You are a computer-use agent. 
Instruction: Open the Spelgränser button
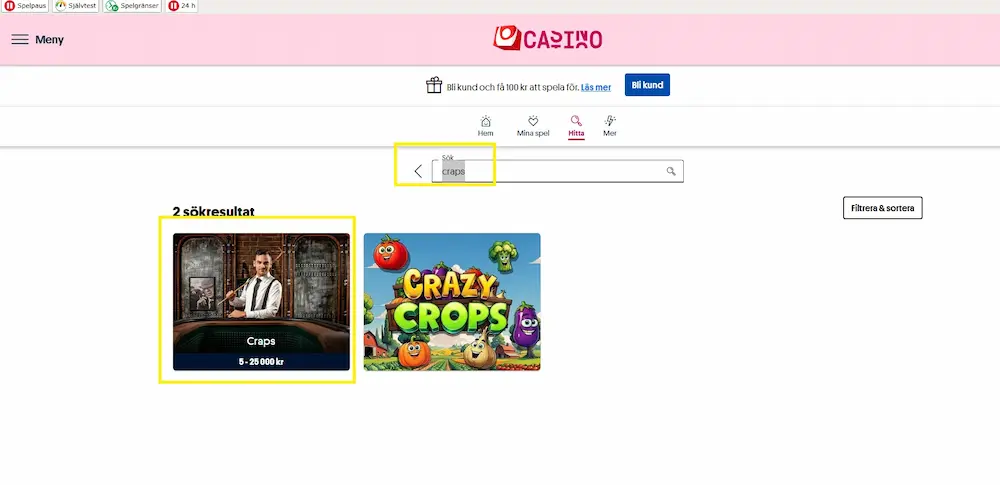(132, 6)
